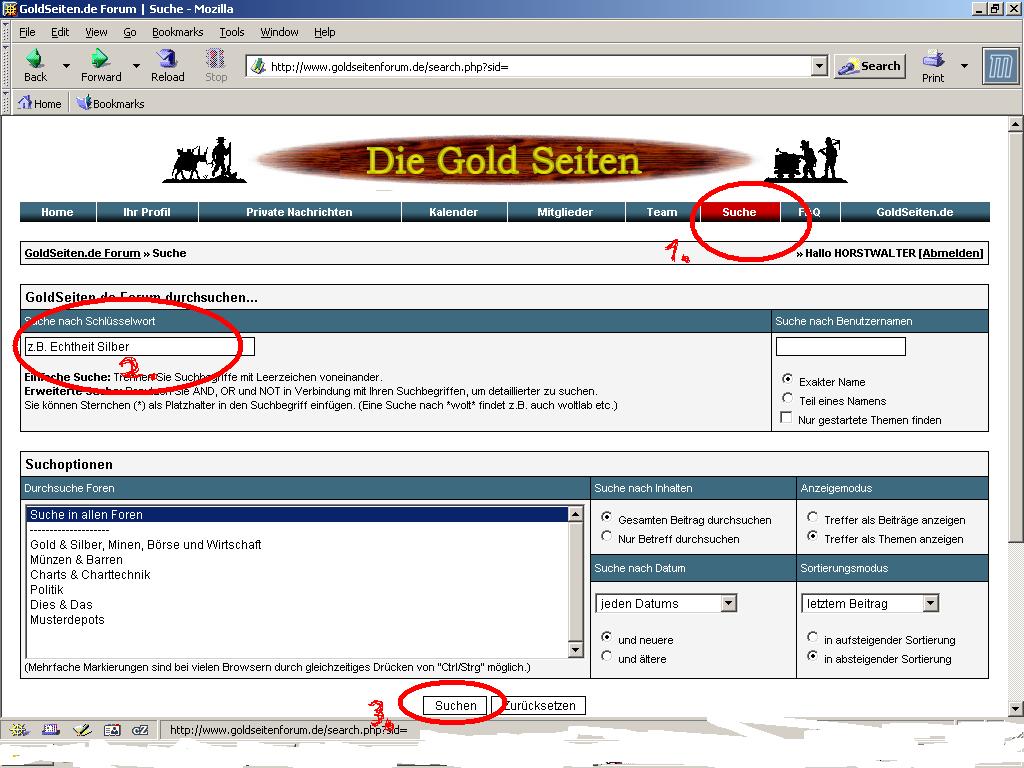Click the Suchen submit button
Screen dimensions: 1024x768
click(x=455, y=705)
